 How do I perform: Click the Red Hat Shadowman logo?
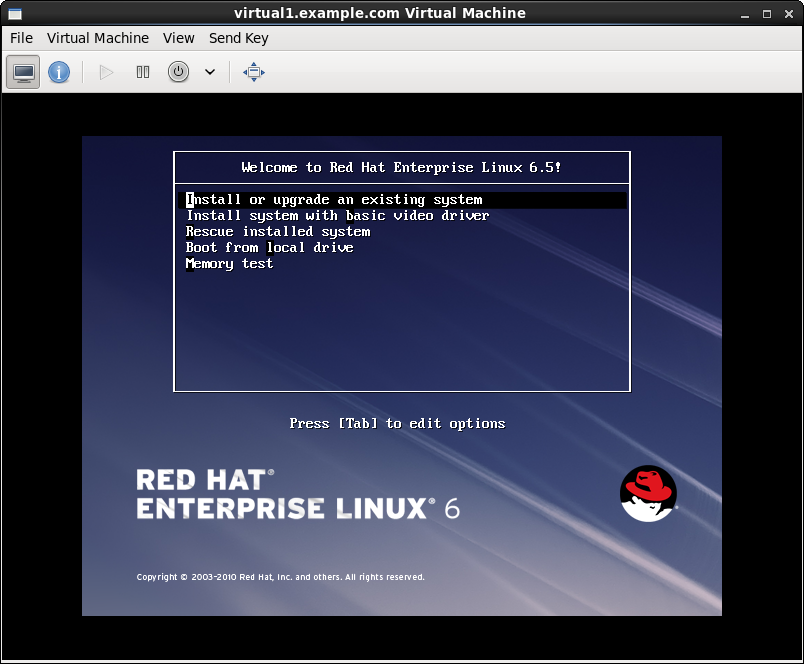point(648,492)
